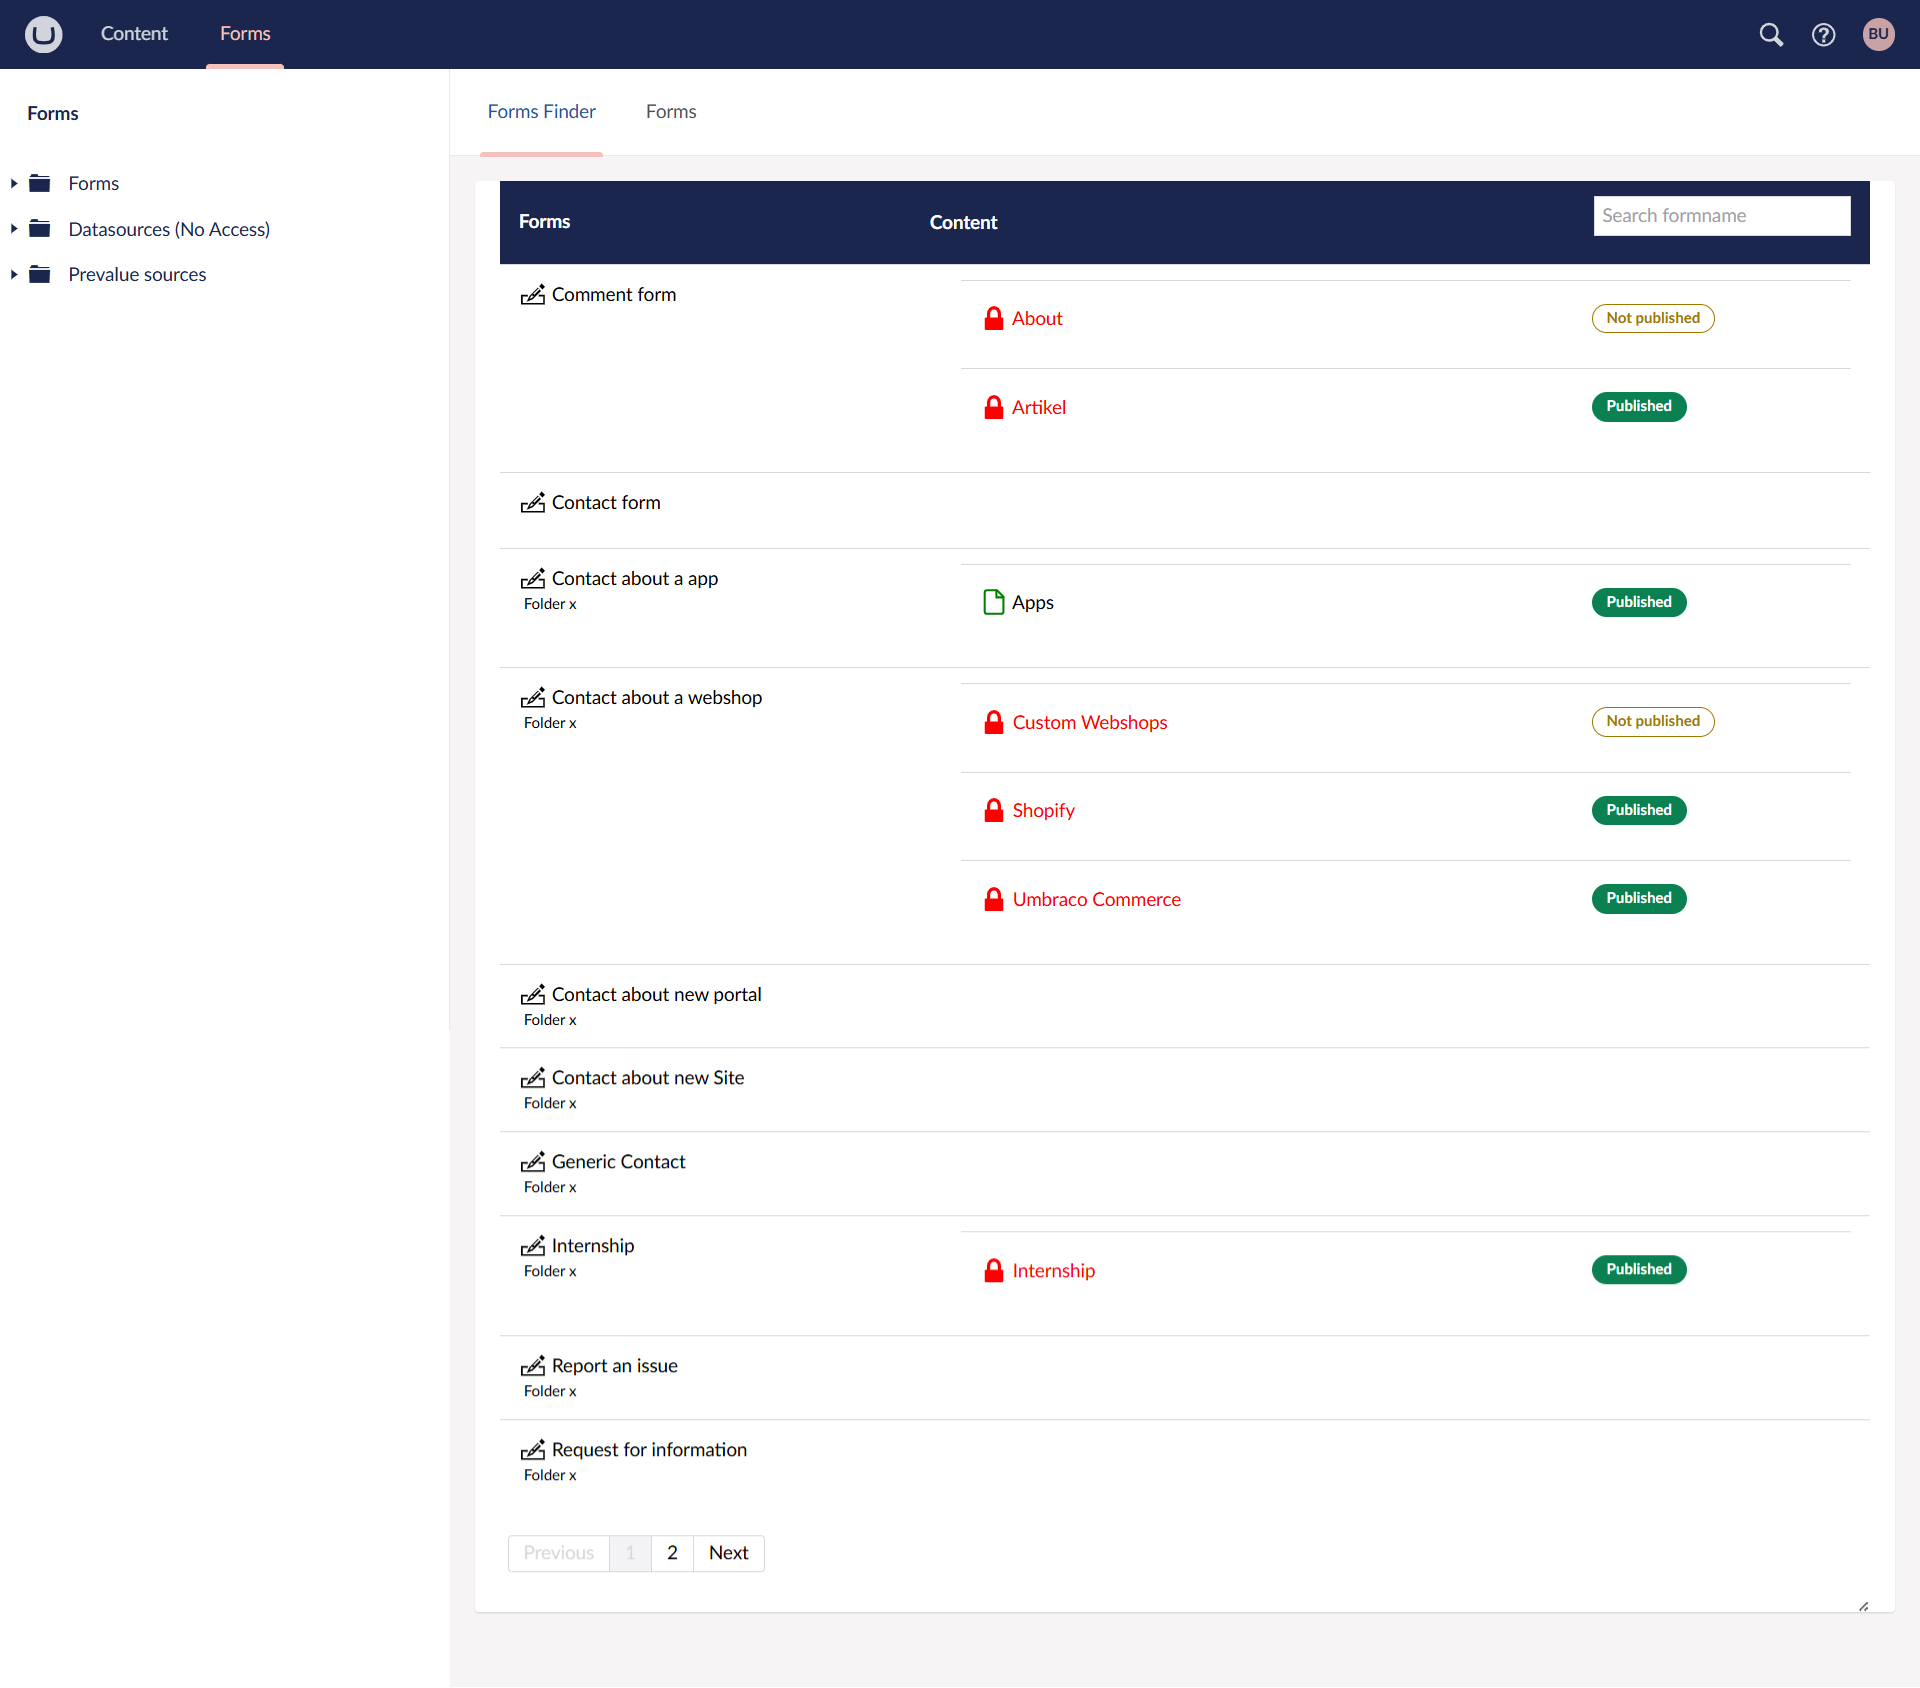Image resolution: width=1920 pixels, height=1688 pixels.
Task: Select the Forms Finder tab
Action: click(542, 111)
